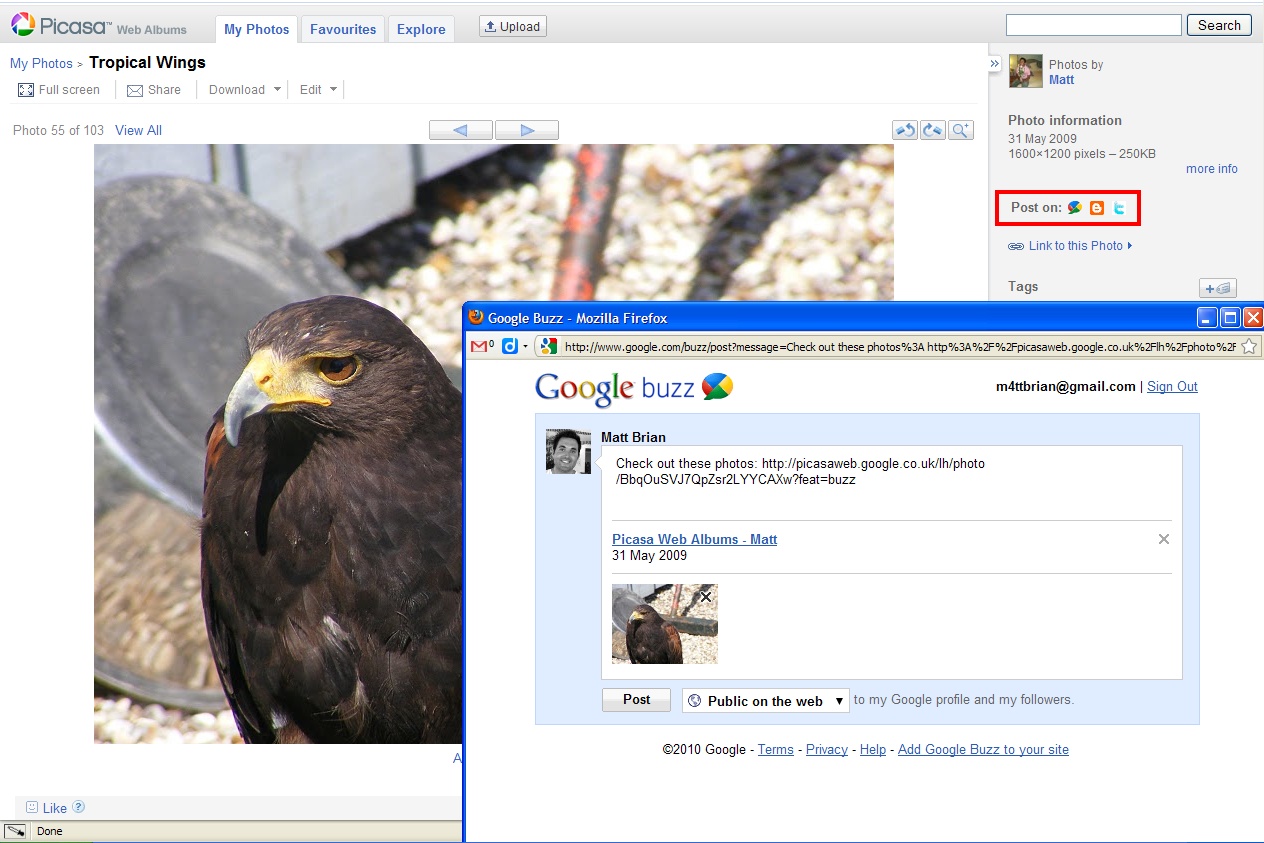This screenshot has width=1264, height=843.
Task: Click the Share envelope button
Action: tap(154, 90)
